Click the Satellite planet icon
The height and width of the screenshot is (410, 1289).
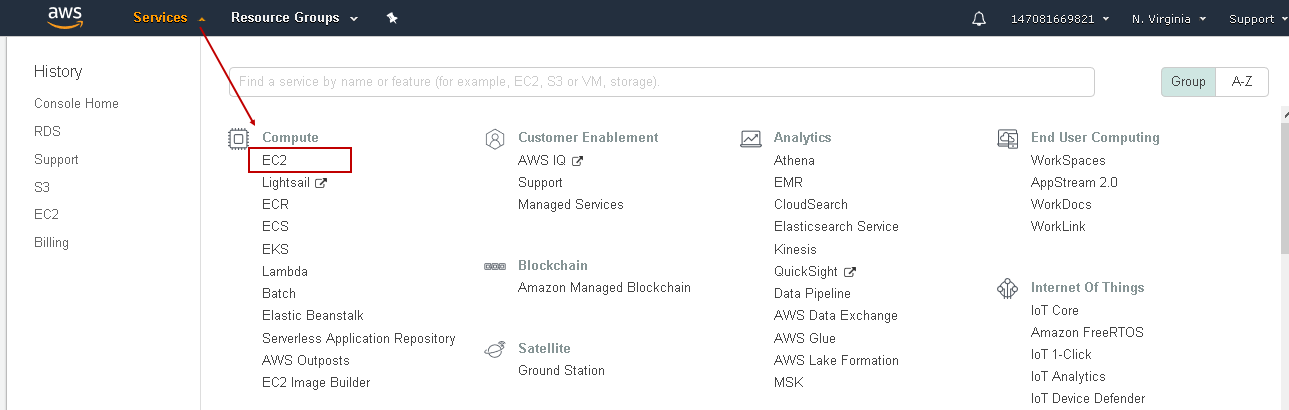(x=494, y=349)
